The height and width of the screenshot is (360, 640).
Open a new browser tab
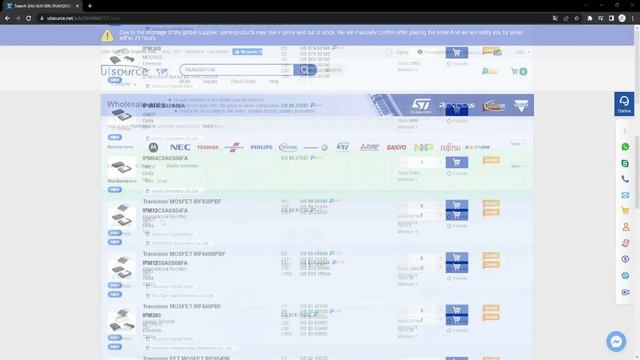tap(90, 6)
